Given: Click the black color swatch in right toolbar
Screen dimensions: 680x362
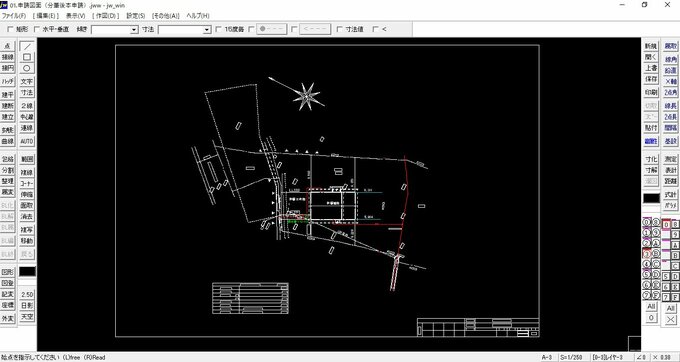Looking at the screenshot, I should tap(651, 199).
